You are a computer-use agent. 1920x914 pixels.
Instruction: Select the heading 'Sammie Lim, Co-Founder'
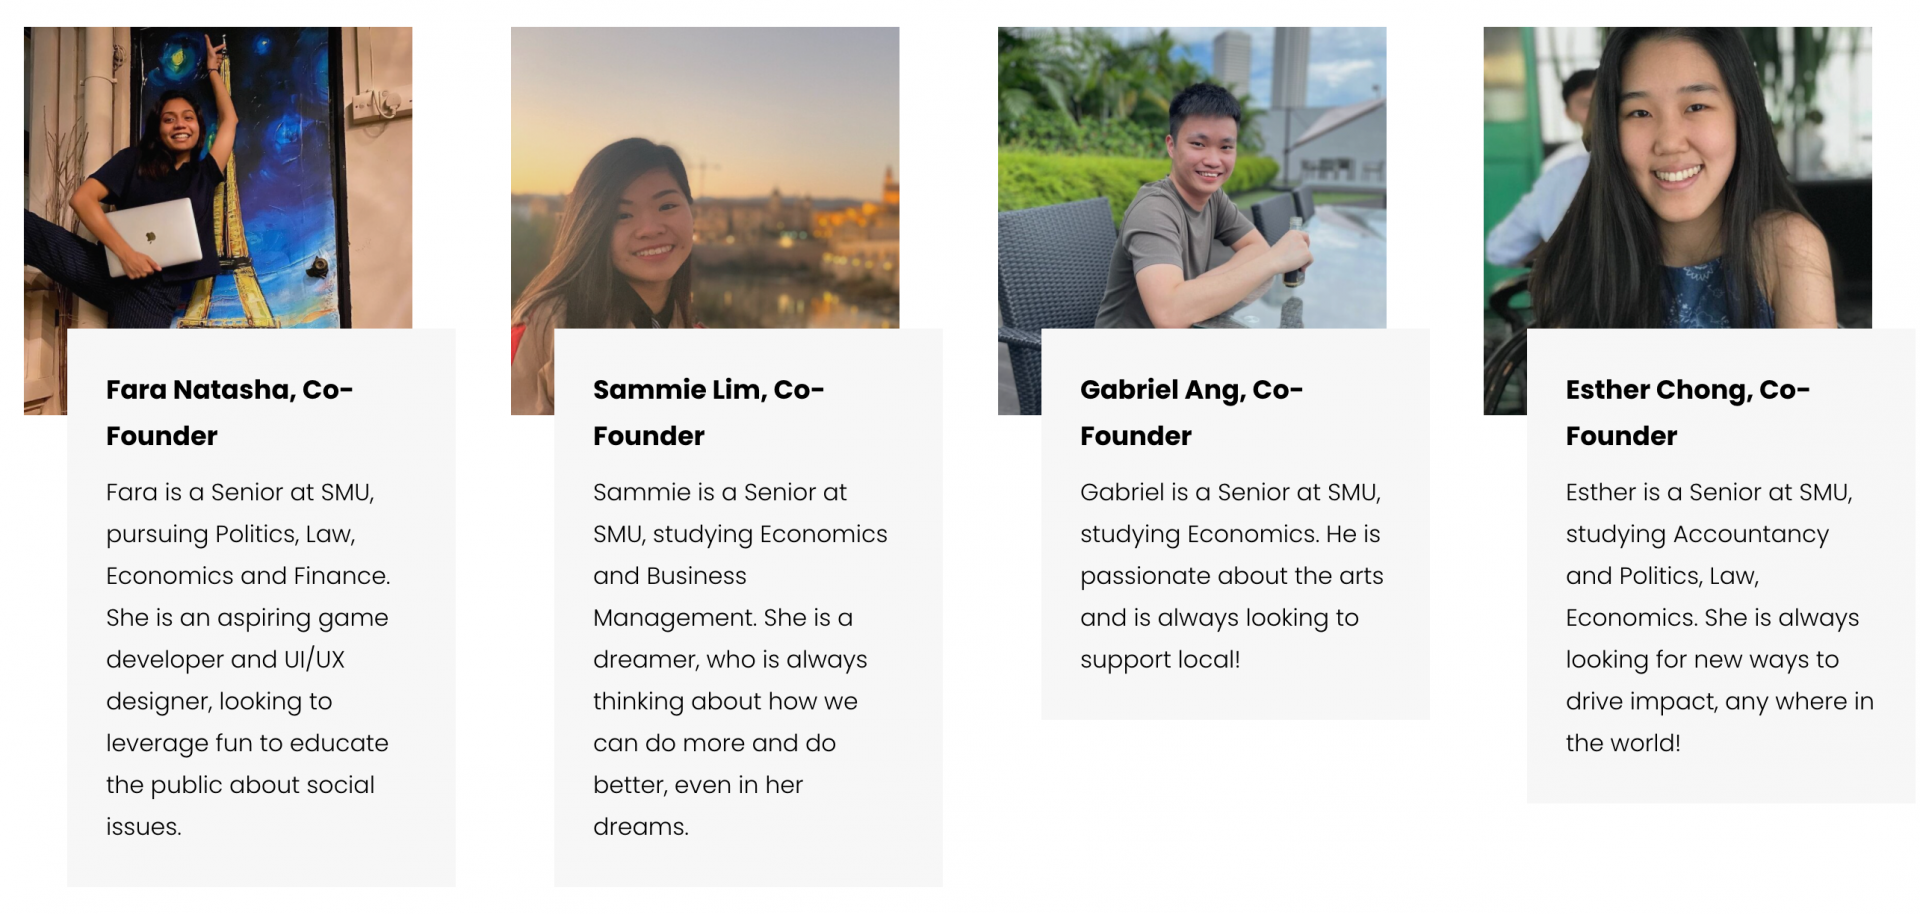pyautogui.click(x=708, y=412)
